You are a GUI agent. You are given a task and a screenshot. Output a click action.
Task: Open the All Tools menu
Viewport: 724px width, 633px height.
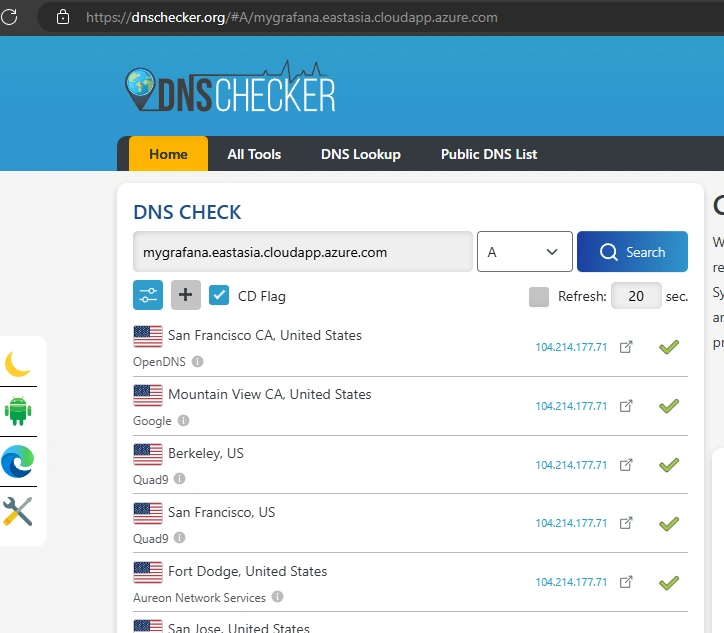click(254, 154)
